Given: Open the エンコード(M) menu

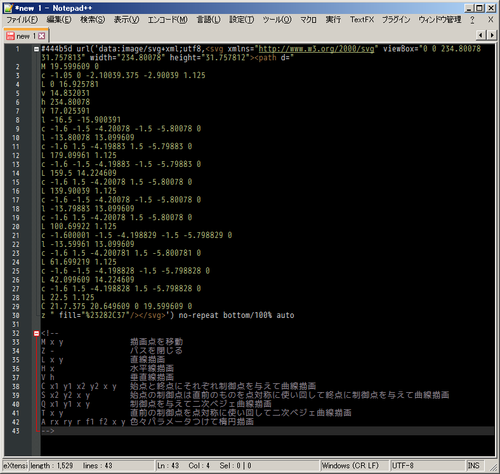Looking at the screenshot, I should click(x=168, y=20).
